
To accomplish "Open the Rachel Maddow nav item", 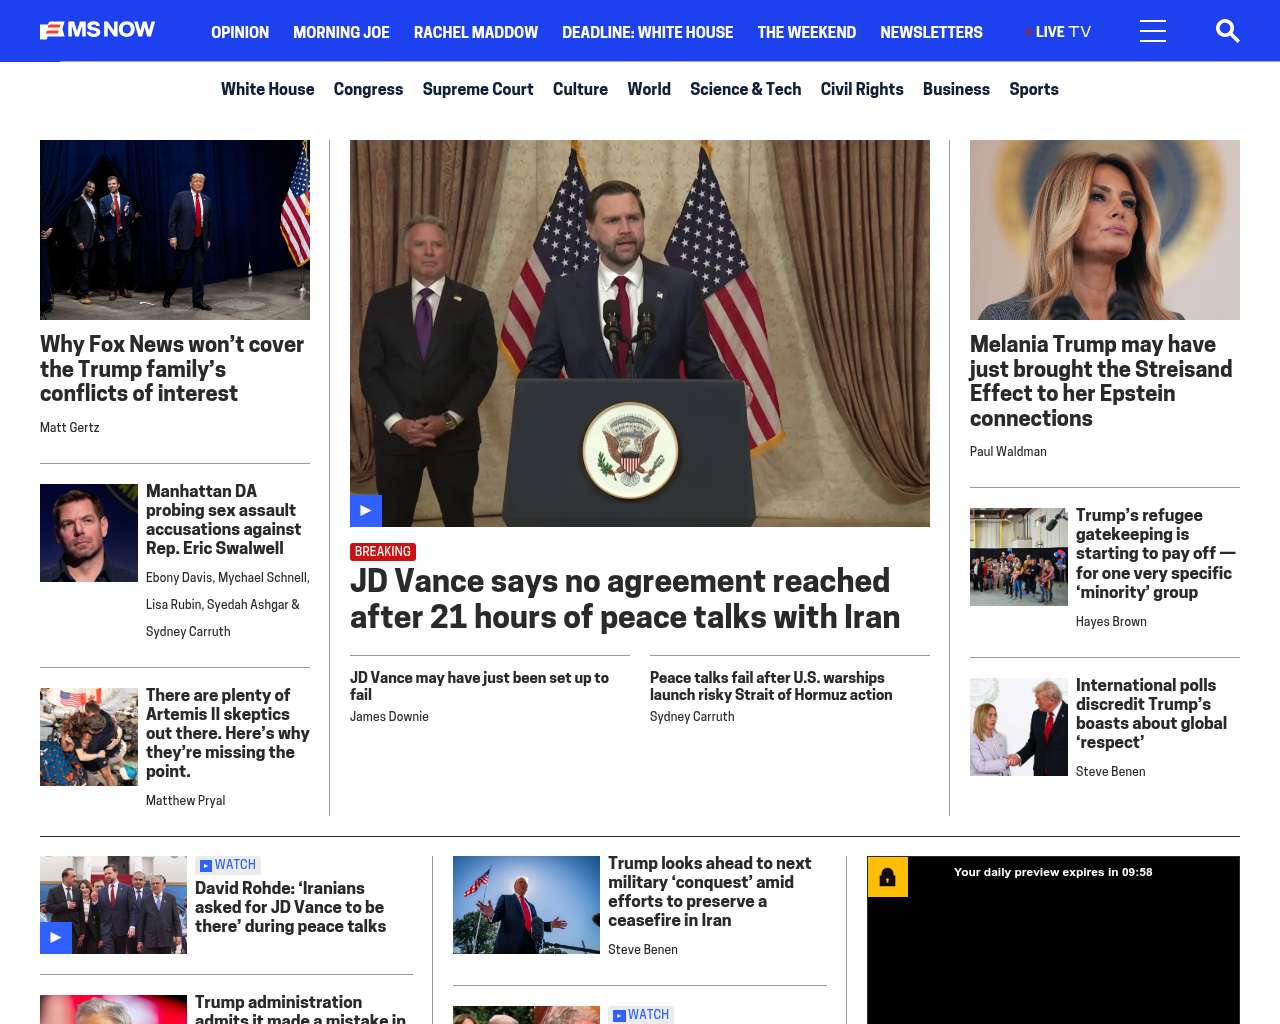I will coord(476,32).
